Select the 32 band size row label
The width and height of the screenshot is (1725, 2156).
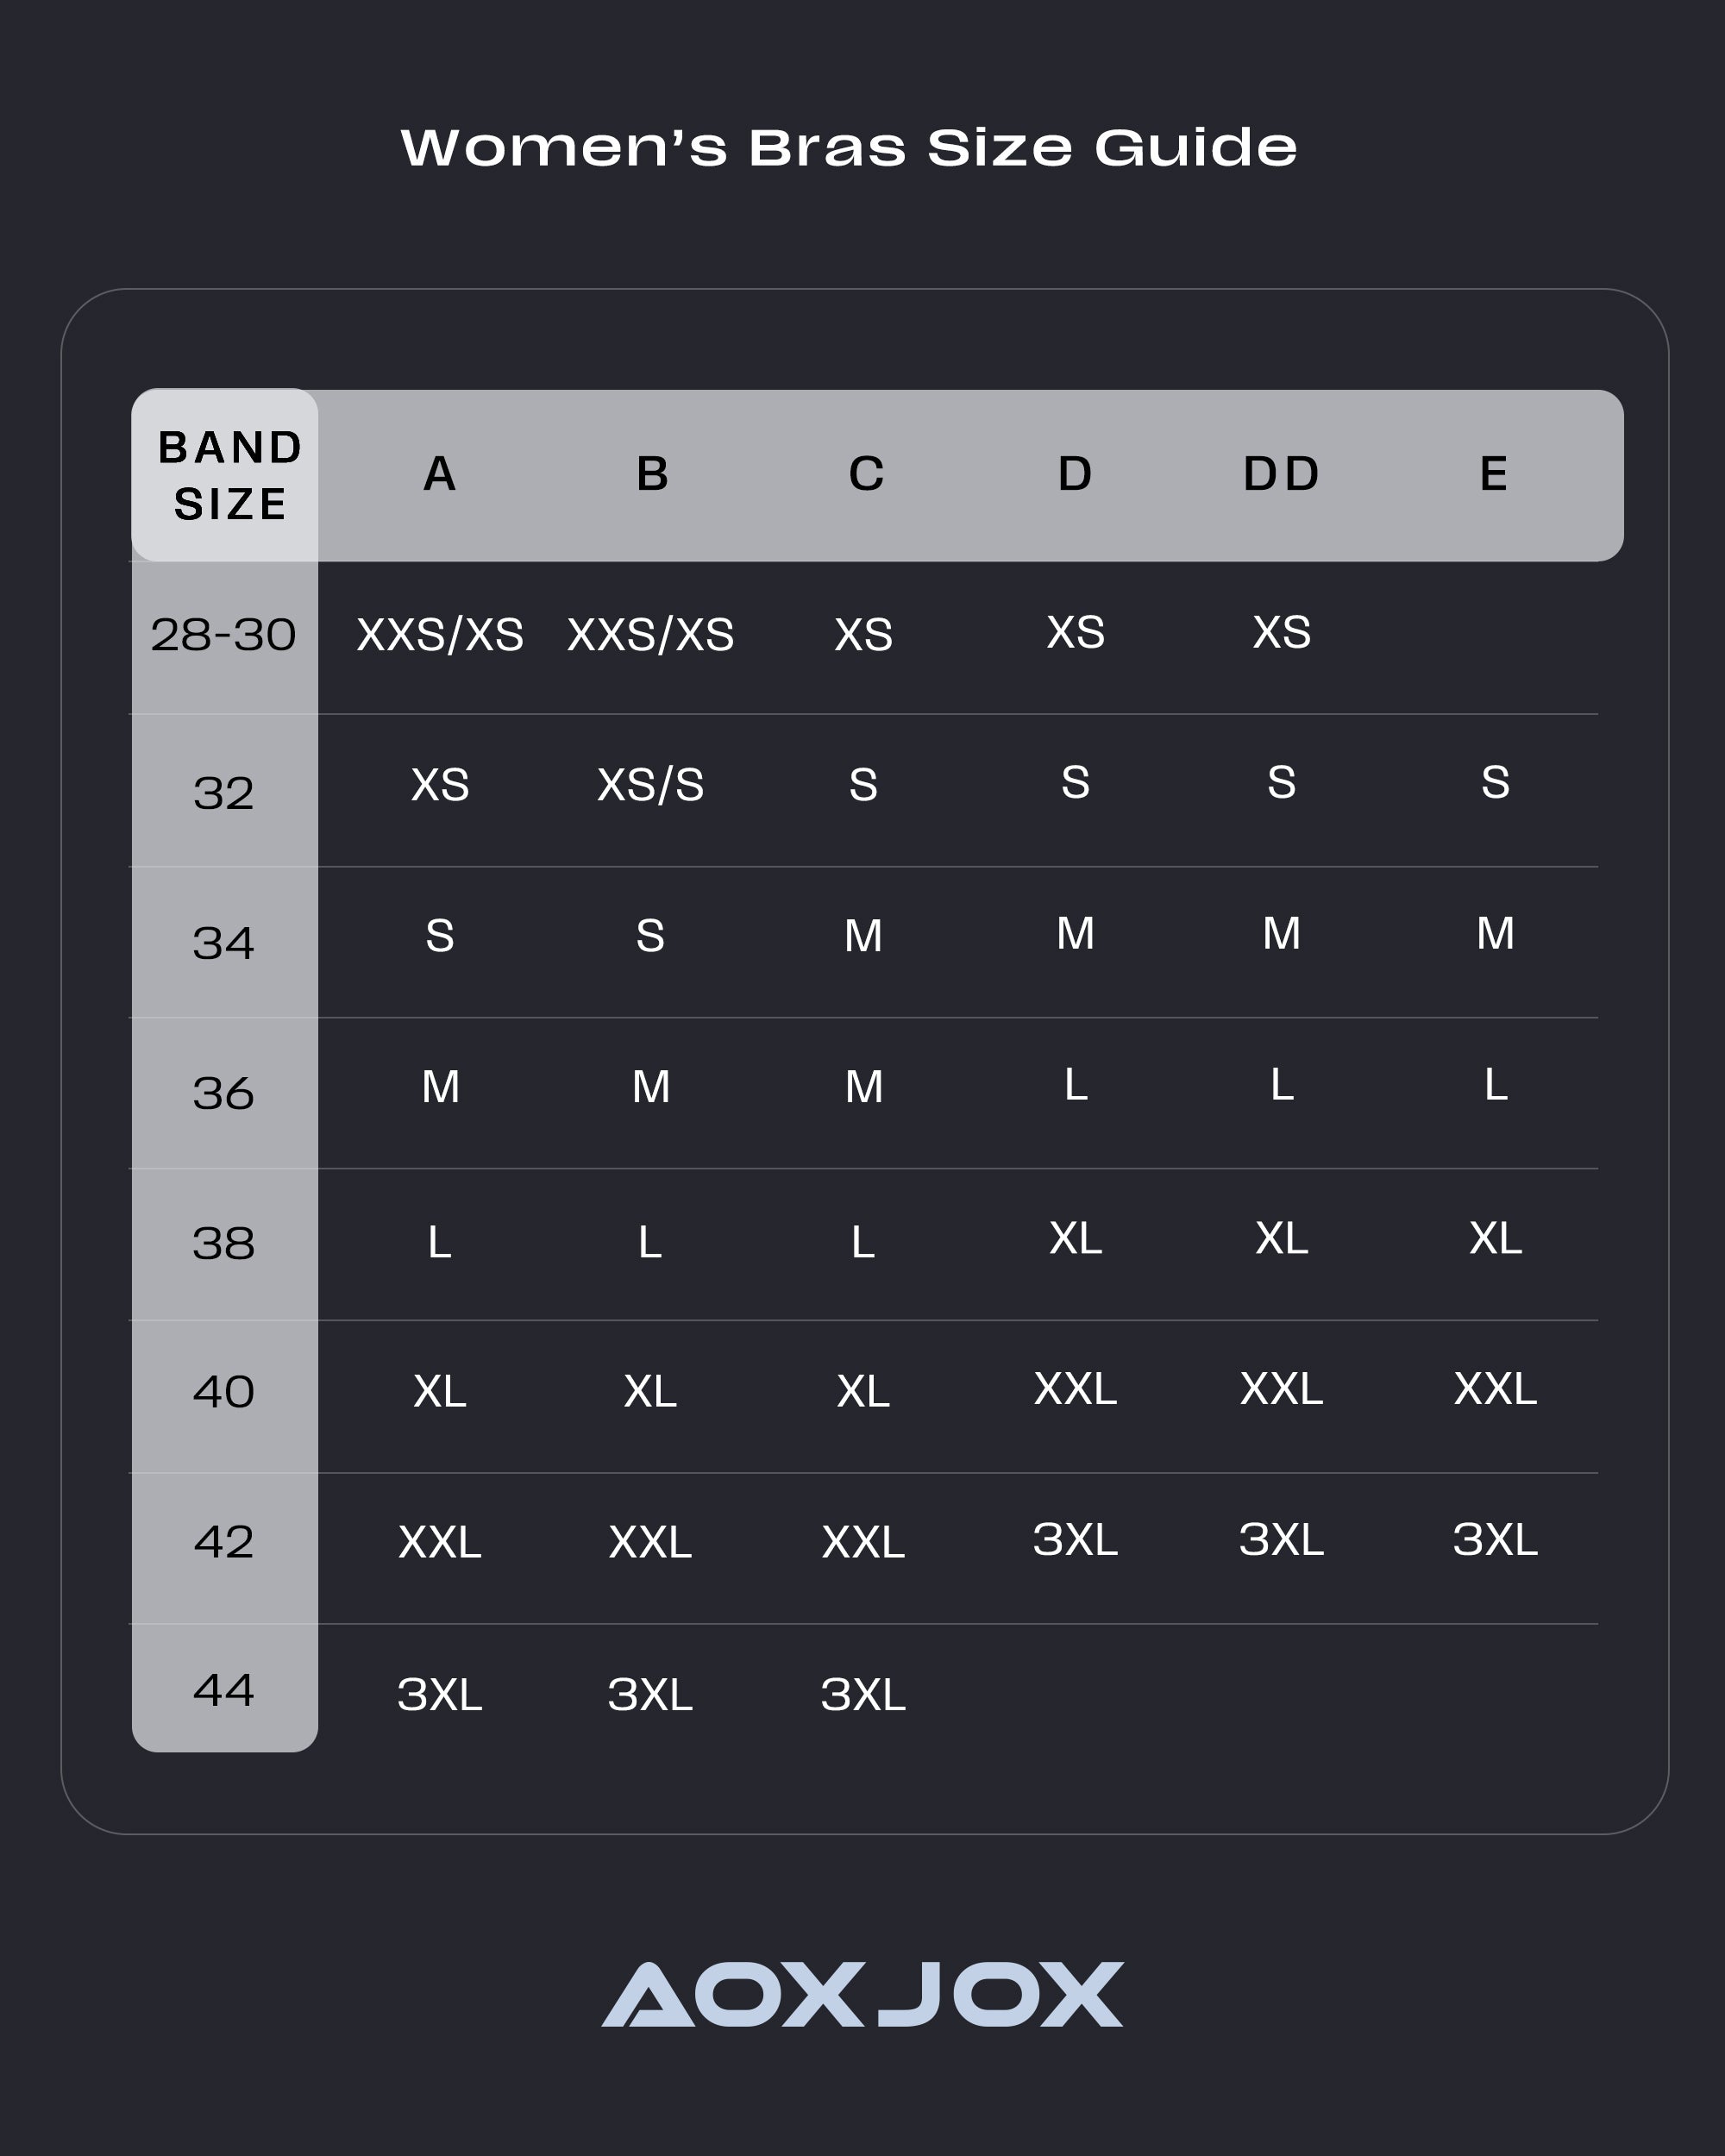224,794
